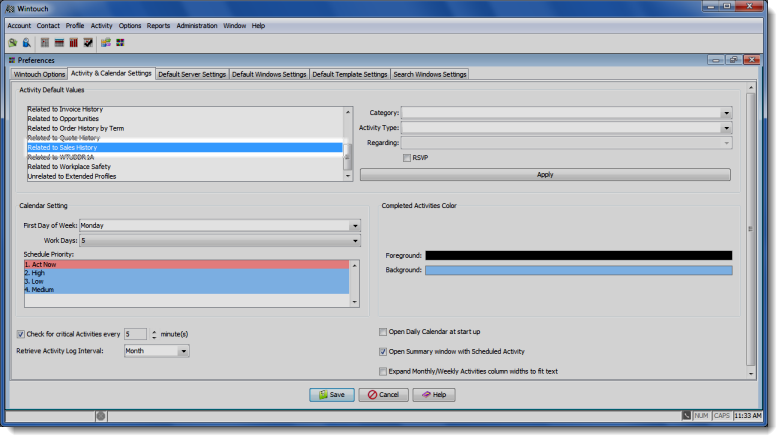Viewport: 783px width, 442px height.
Task: Increase minutes with the stepper up arrow
Action: point(154,332)
